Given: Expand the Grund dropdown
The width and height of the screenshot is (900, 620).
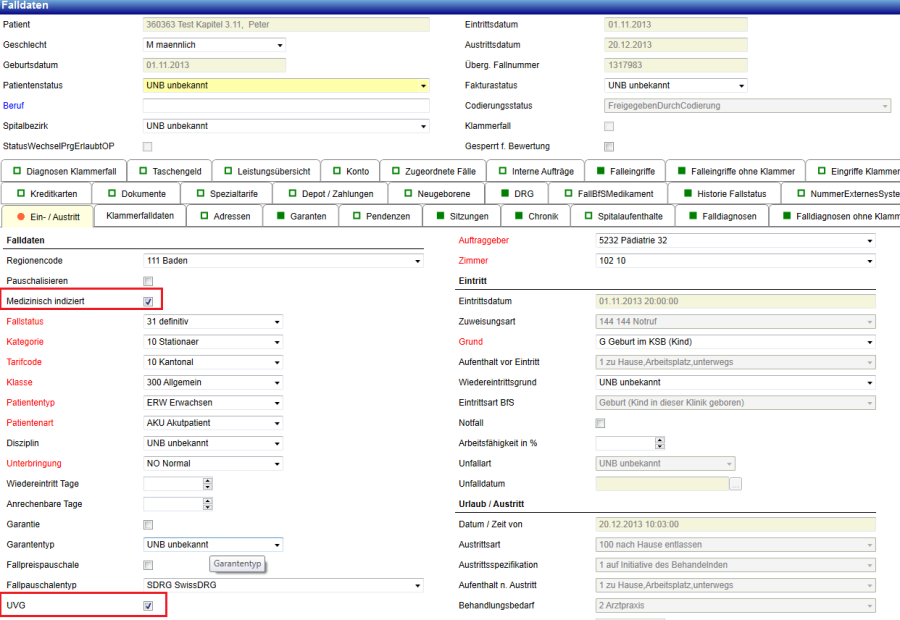Looking at the screenshot, I should [x=736, y=342].
